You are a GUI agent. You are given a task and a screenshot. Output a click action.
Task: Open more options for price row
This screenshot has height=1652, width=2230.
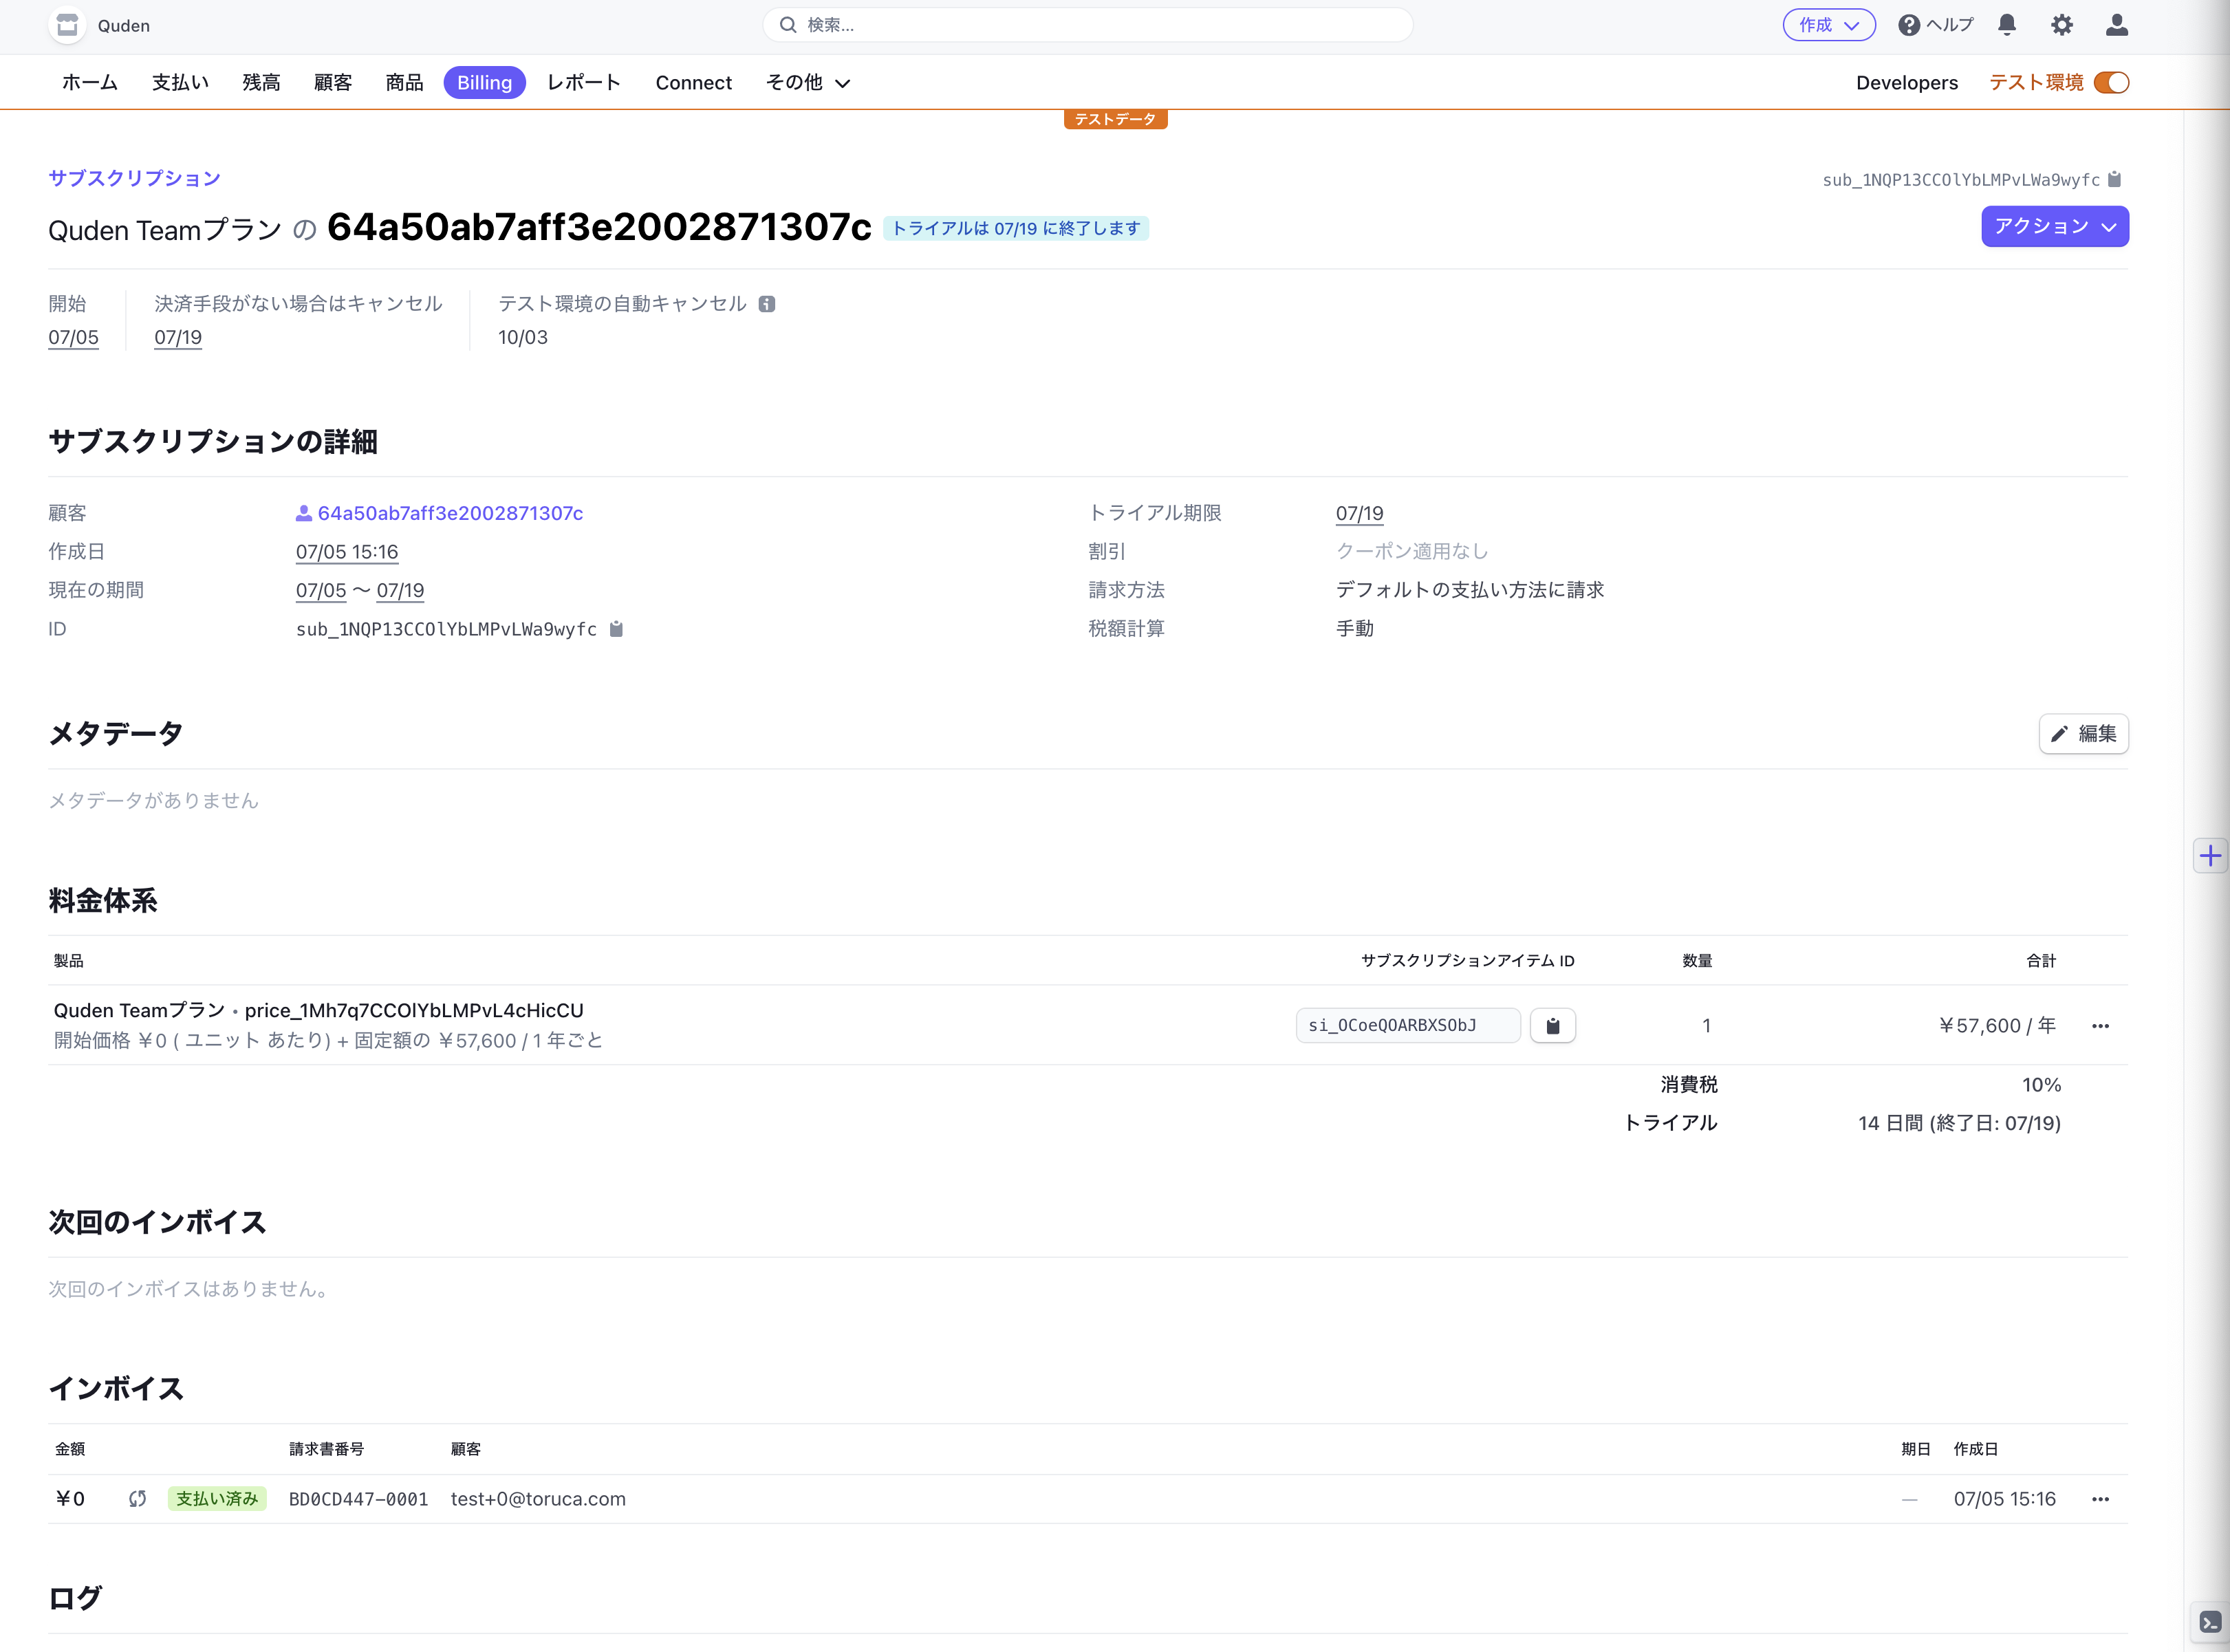tap(2100, 1026)
